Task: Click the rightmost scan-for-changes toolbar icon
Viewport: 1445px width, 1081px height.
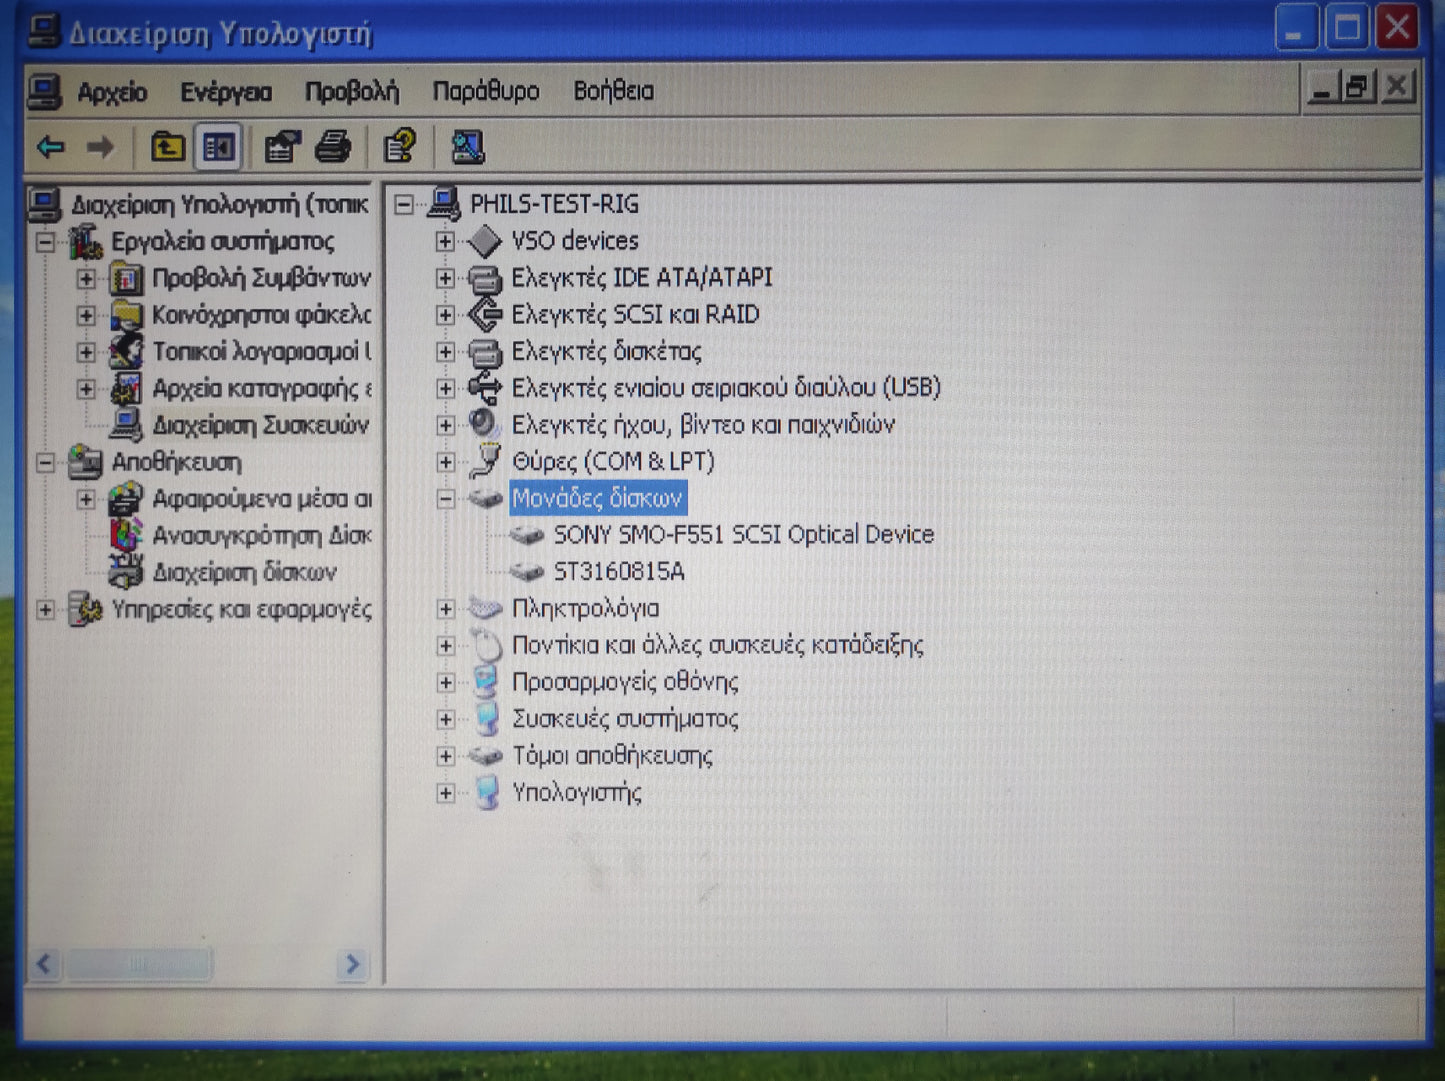Action: coord(466,147)
